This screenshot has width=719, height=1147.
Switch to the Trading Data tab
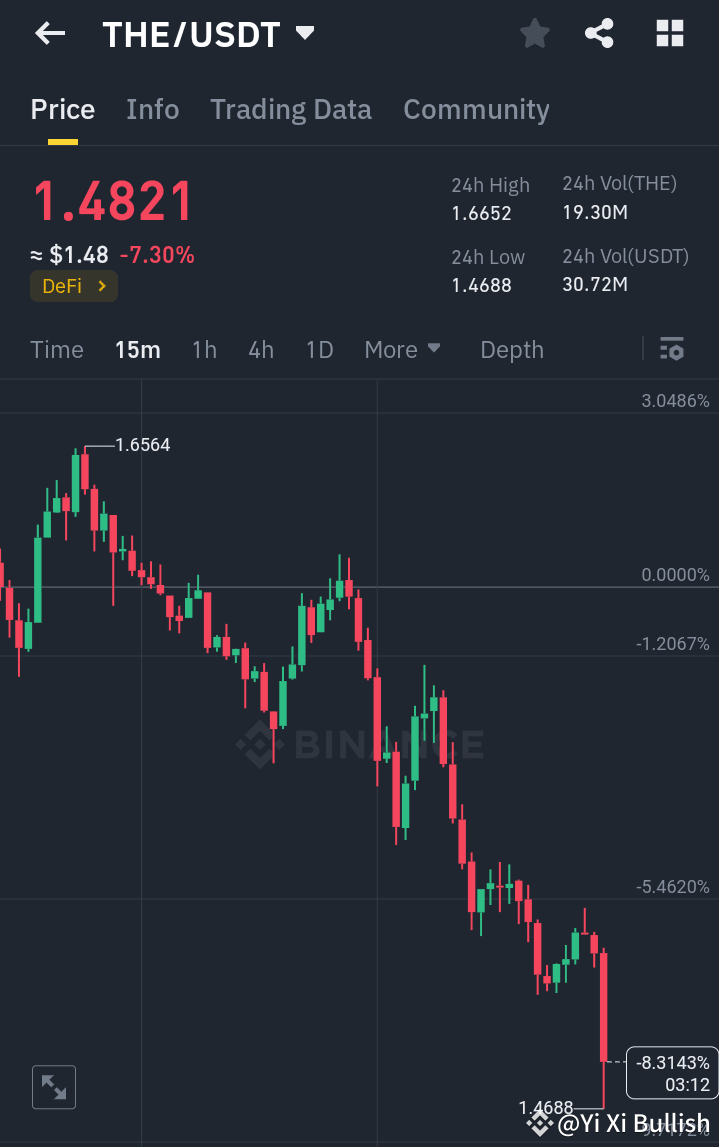(290, 109)
